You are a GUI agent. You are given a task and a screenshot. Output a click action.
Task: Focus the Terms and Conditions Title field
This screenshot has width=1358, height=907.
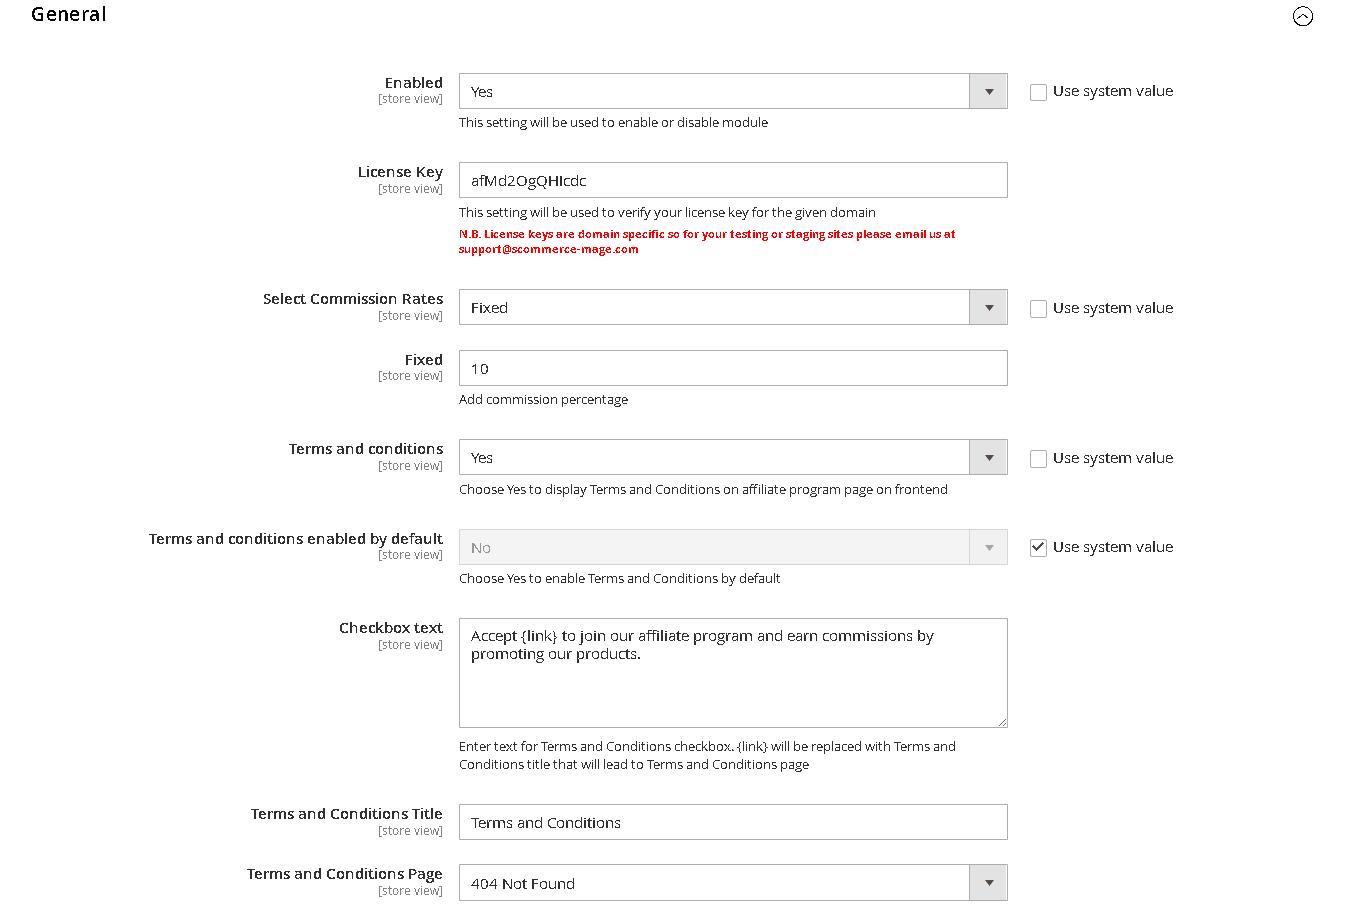point(732,822)
